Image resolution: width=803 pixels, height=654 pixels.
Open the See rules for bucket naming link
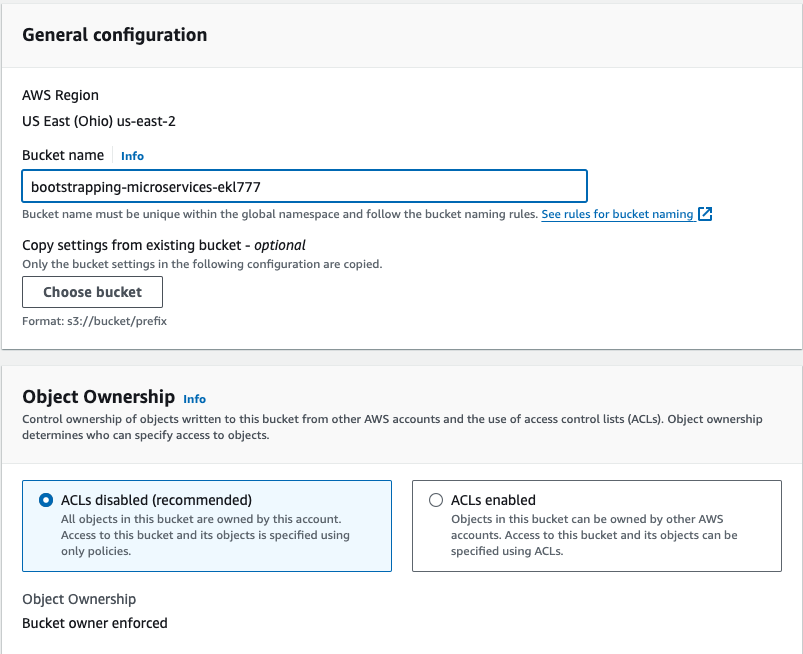coord(617,214)
